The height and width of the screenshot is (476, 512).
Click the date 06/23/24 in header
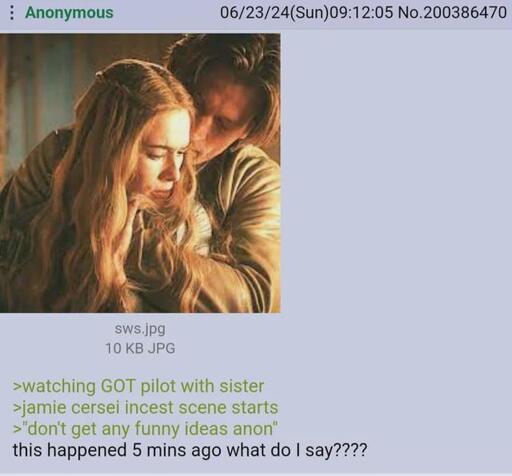(254, 13)
